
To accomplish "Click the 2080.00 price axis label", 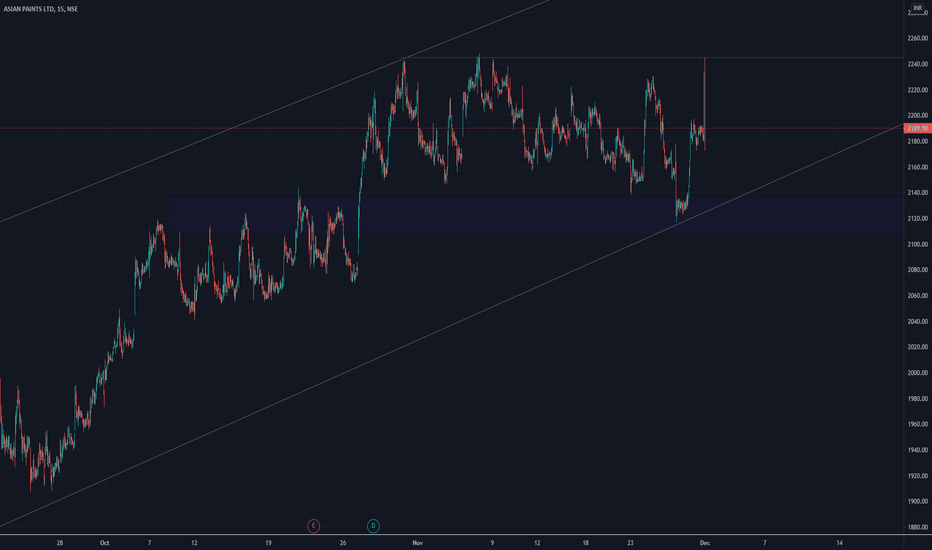I will pyautogui.click(x=918, y=270).
